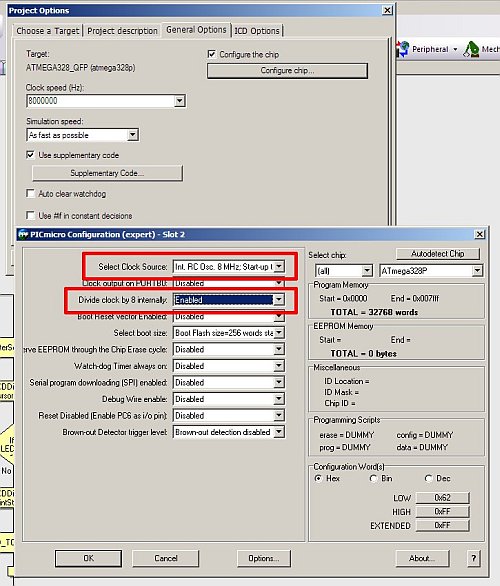Click the PICmicro Configuration title bar icon
Screen dimensions: 500x586
(x=24, y=234)
